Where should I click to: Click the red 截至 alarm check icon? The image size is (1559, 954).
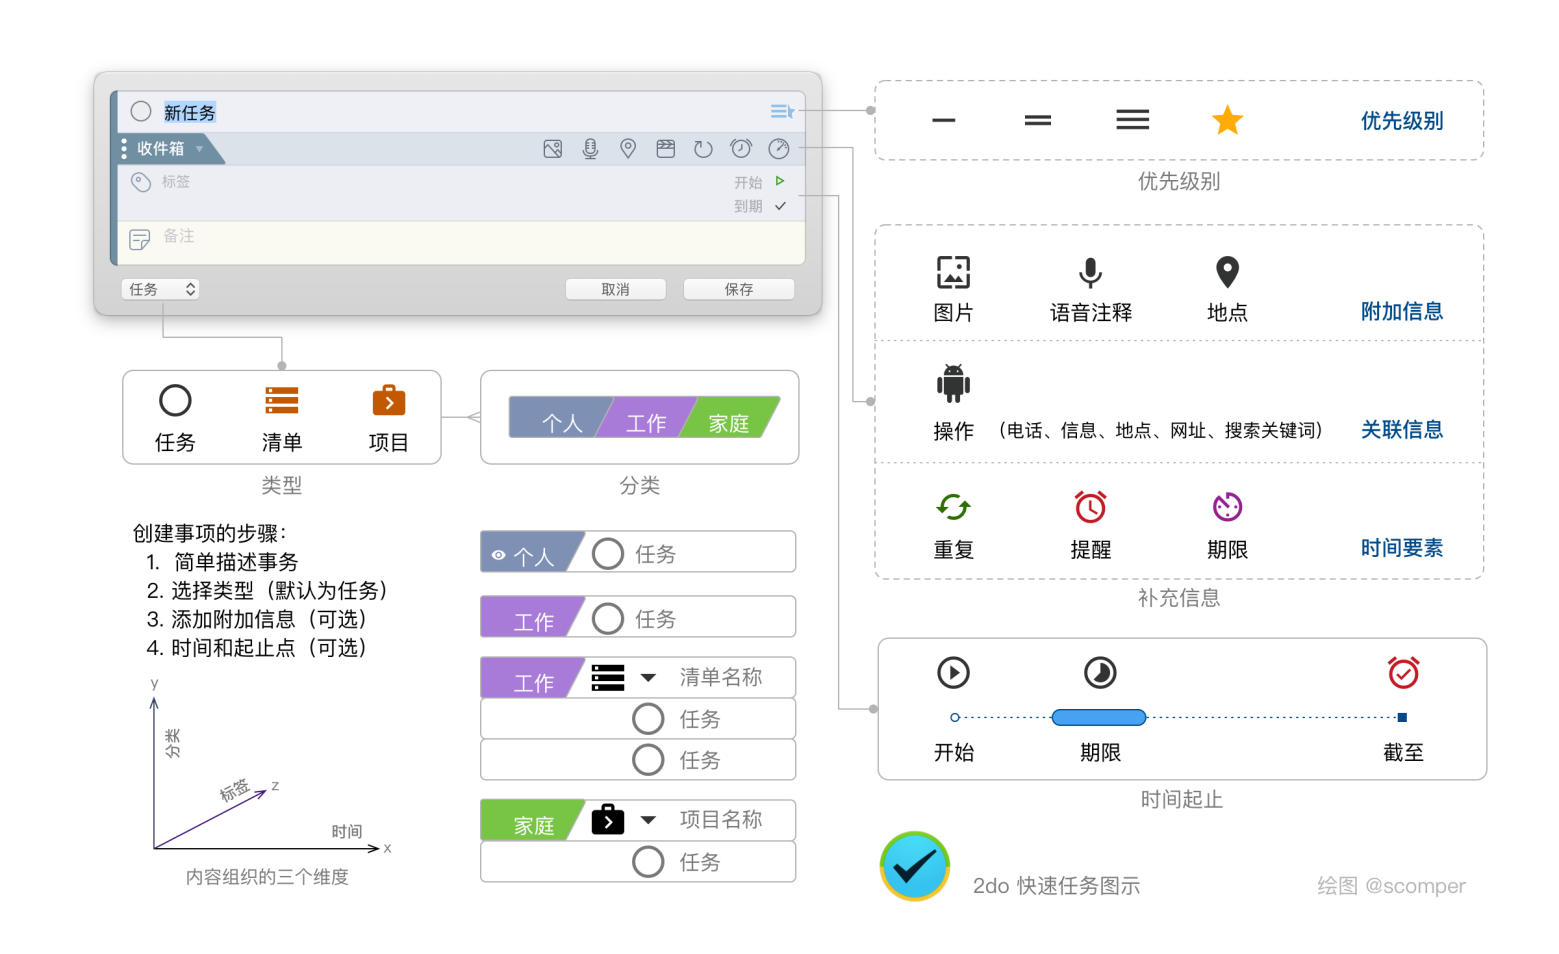click(x=1403, y=672)
